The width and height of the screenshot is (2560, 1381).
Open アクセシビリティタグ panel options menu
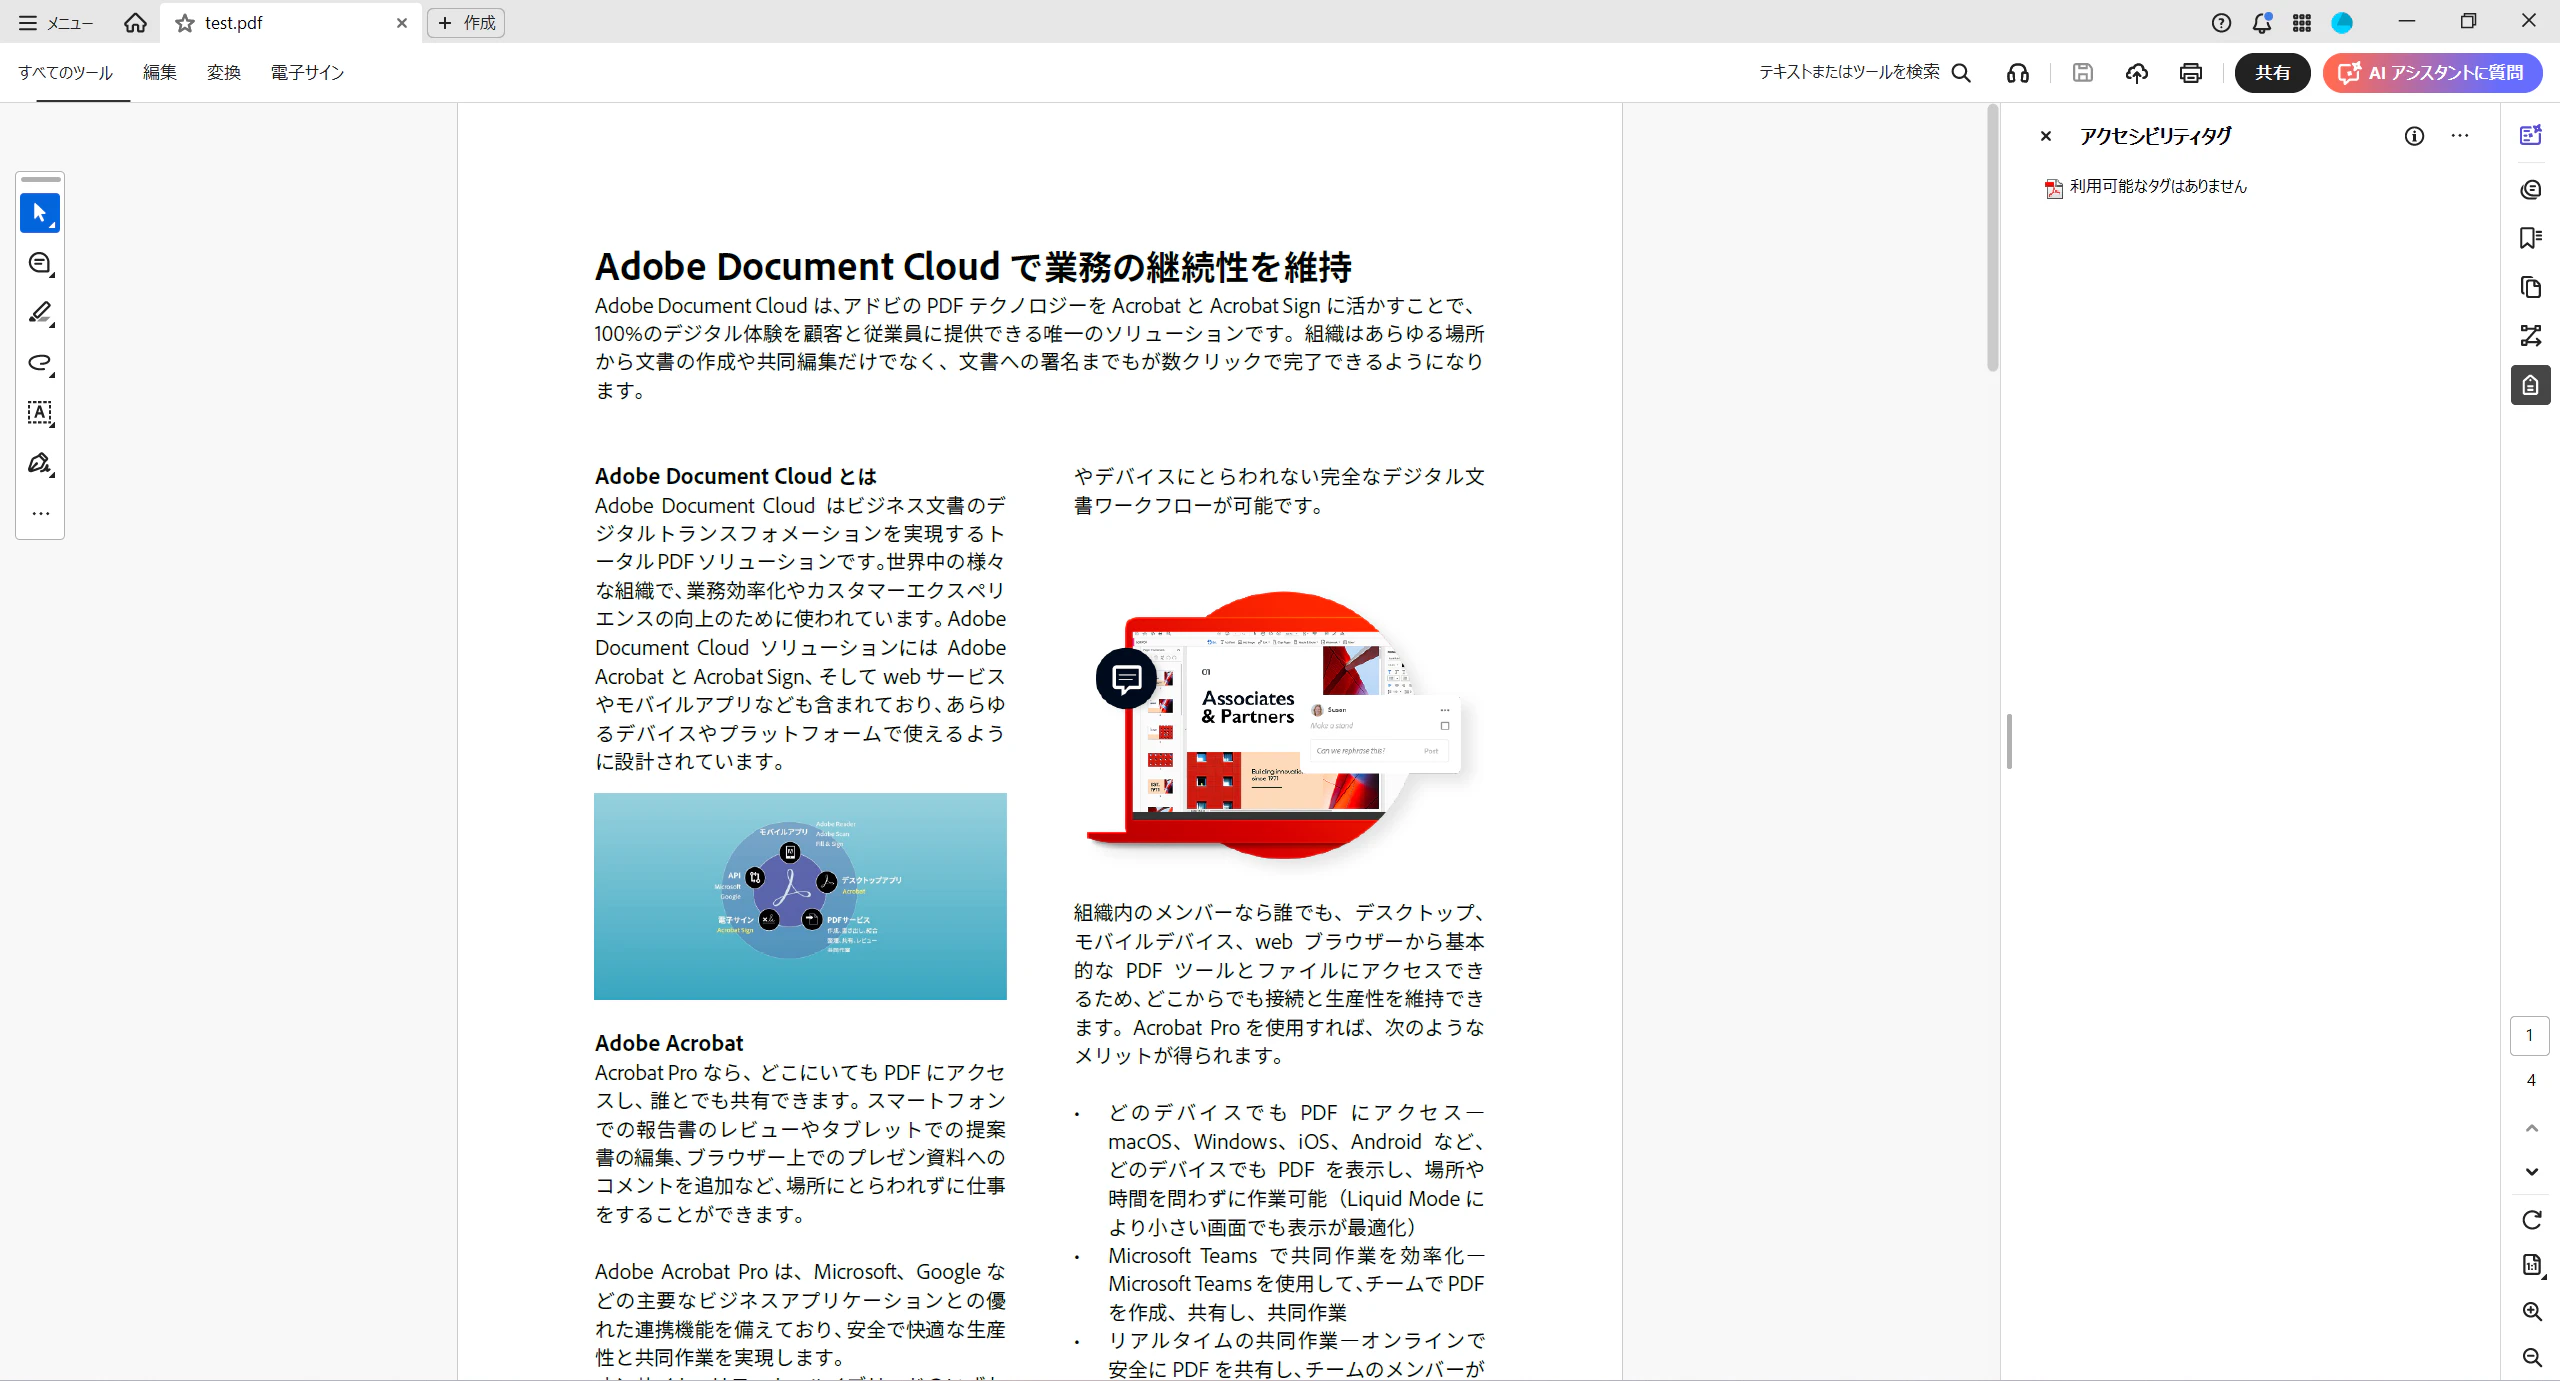2460,136
